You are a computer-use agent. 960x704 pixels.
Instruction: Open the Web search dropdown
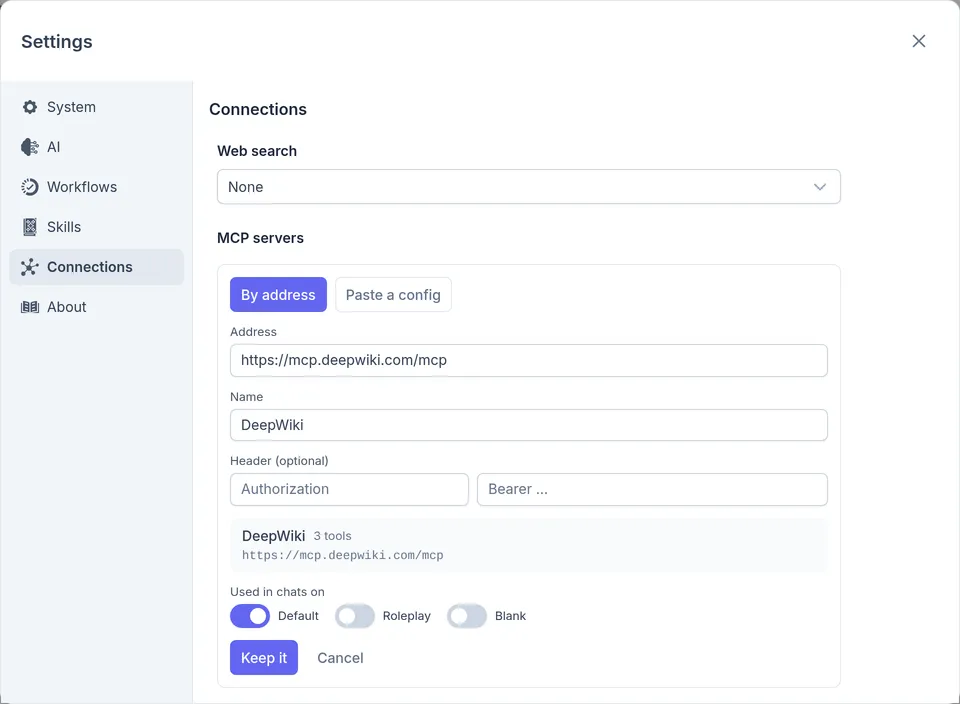pyautogui.click(x=528, y=187)
